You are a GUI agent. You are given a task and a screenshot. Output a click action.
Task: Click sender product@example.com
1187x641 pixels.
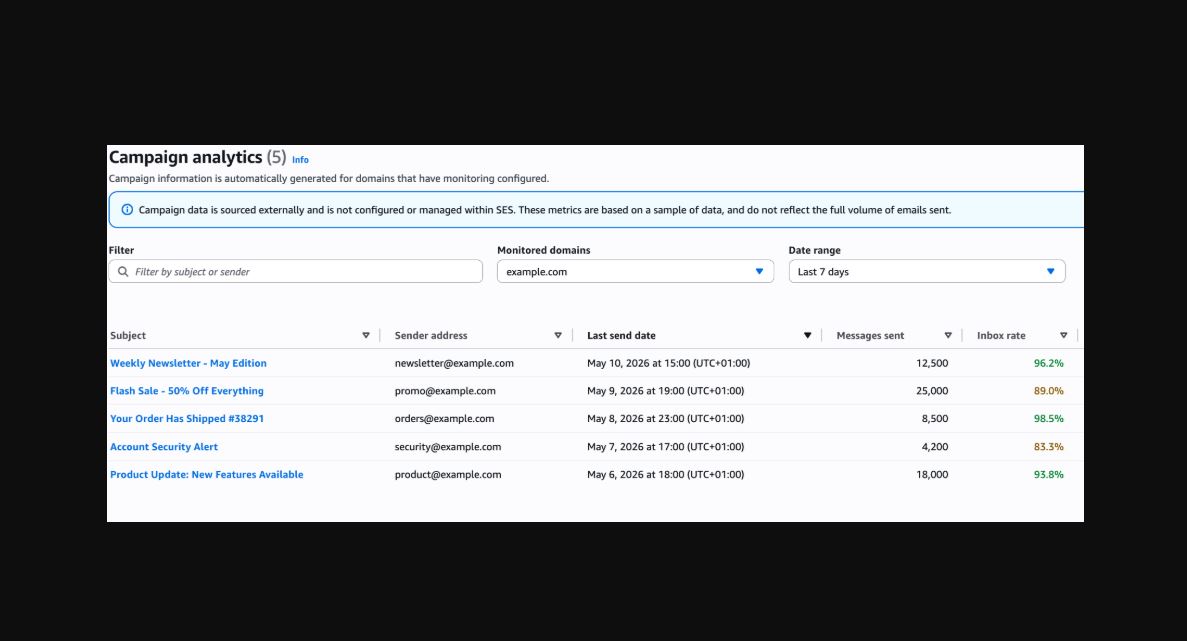click(447, 475)
